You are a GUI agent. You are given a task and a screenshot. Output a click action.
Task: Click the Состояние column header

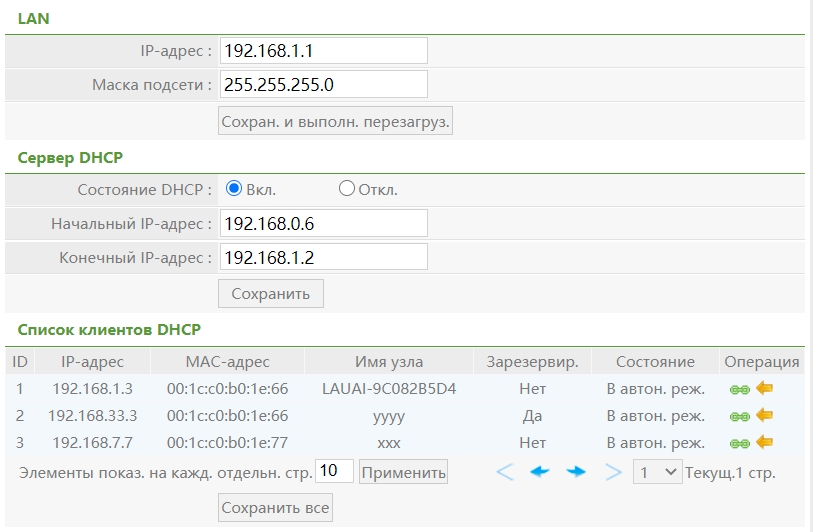655,361
